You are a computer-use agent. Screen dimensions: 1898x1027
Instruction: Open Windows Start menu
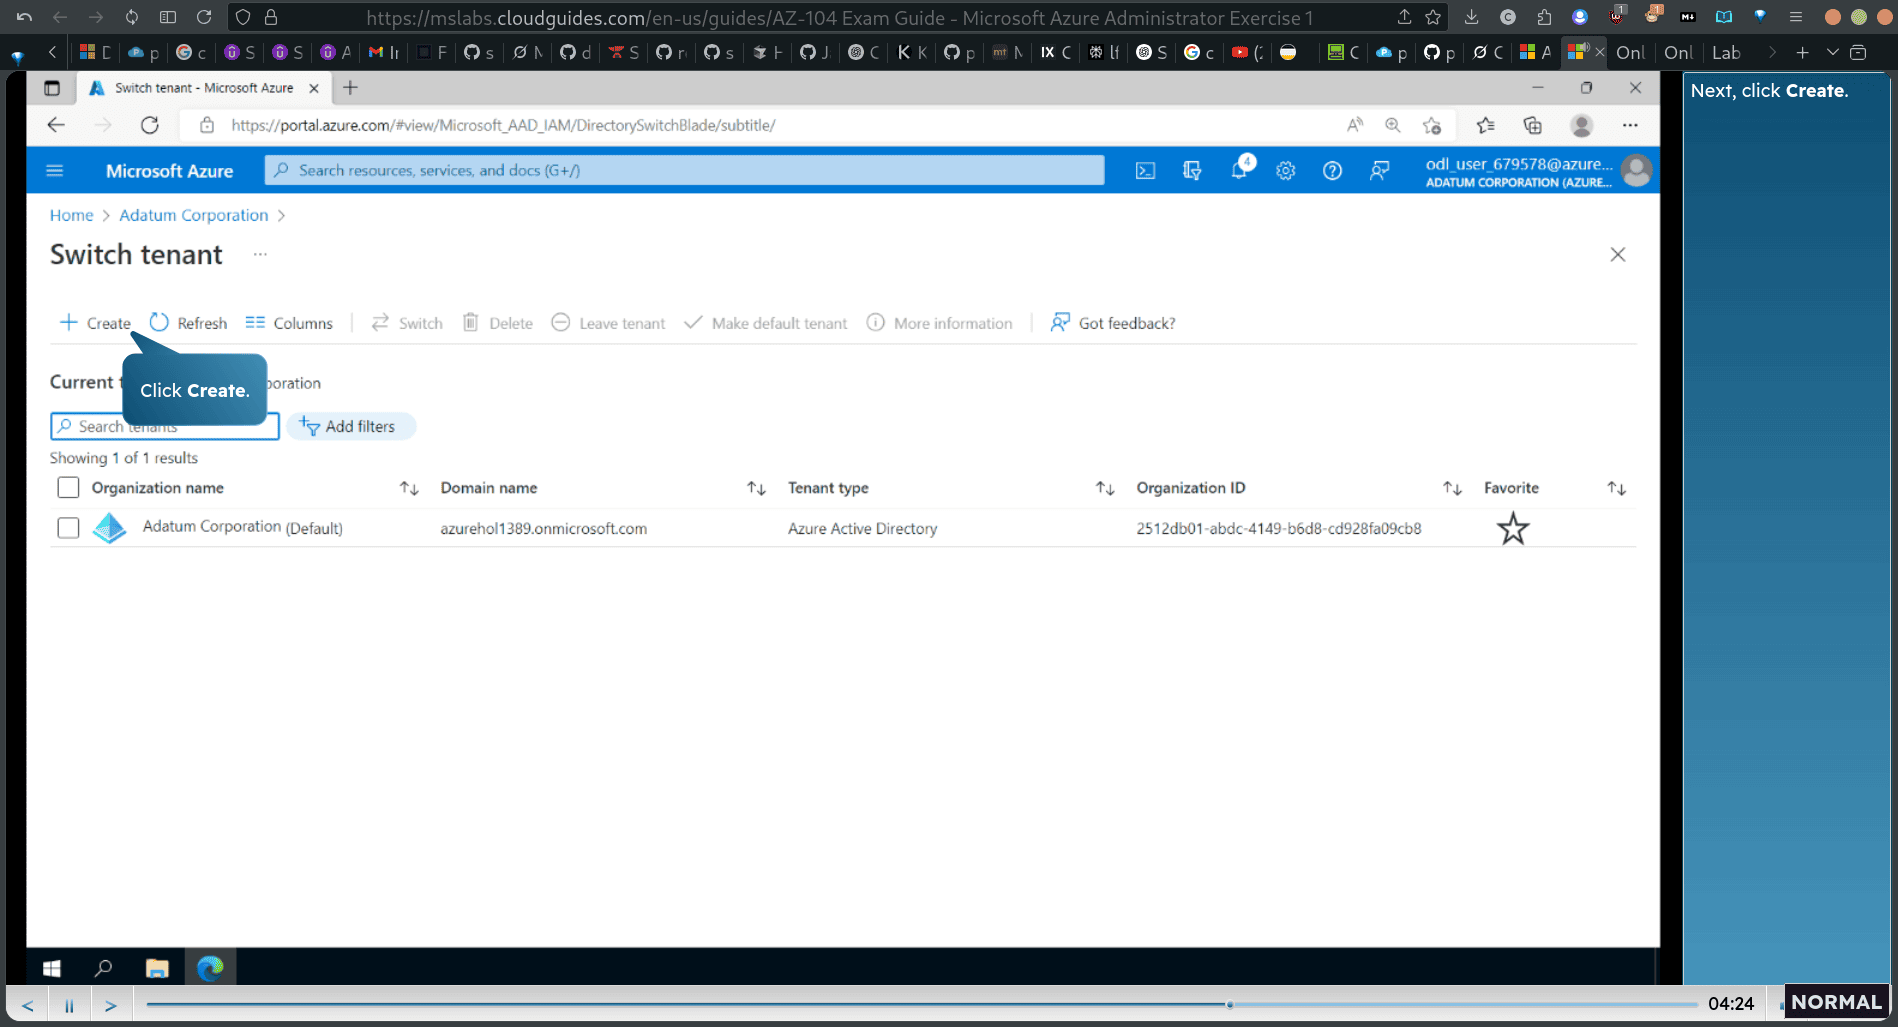click(x=52, y=968)
